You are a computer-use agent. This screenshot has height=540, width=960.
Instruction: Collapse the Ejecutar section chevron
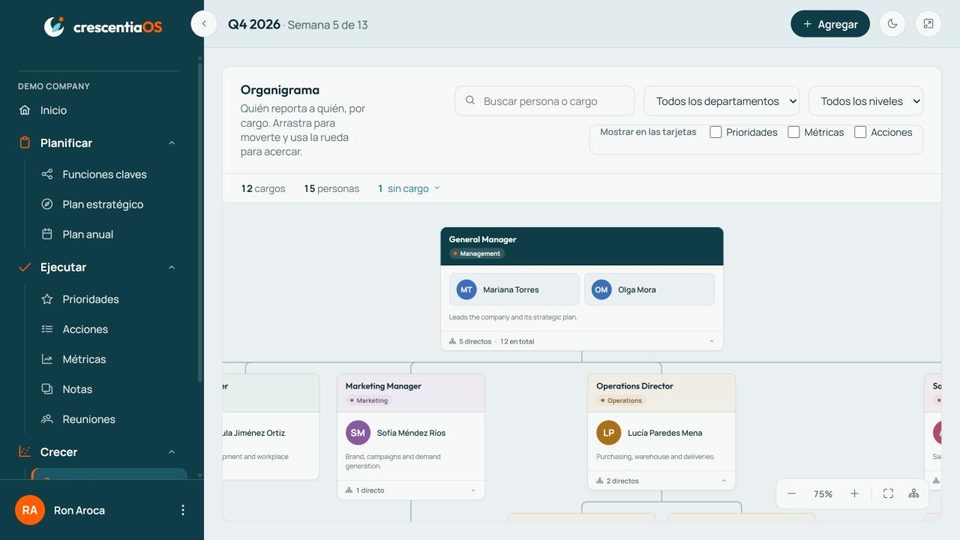pos(171,268)
